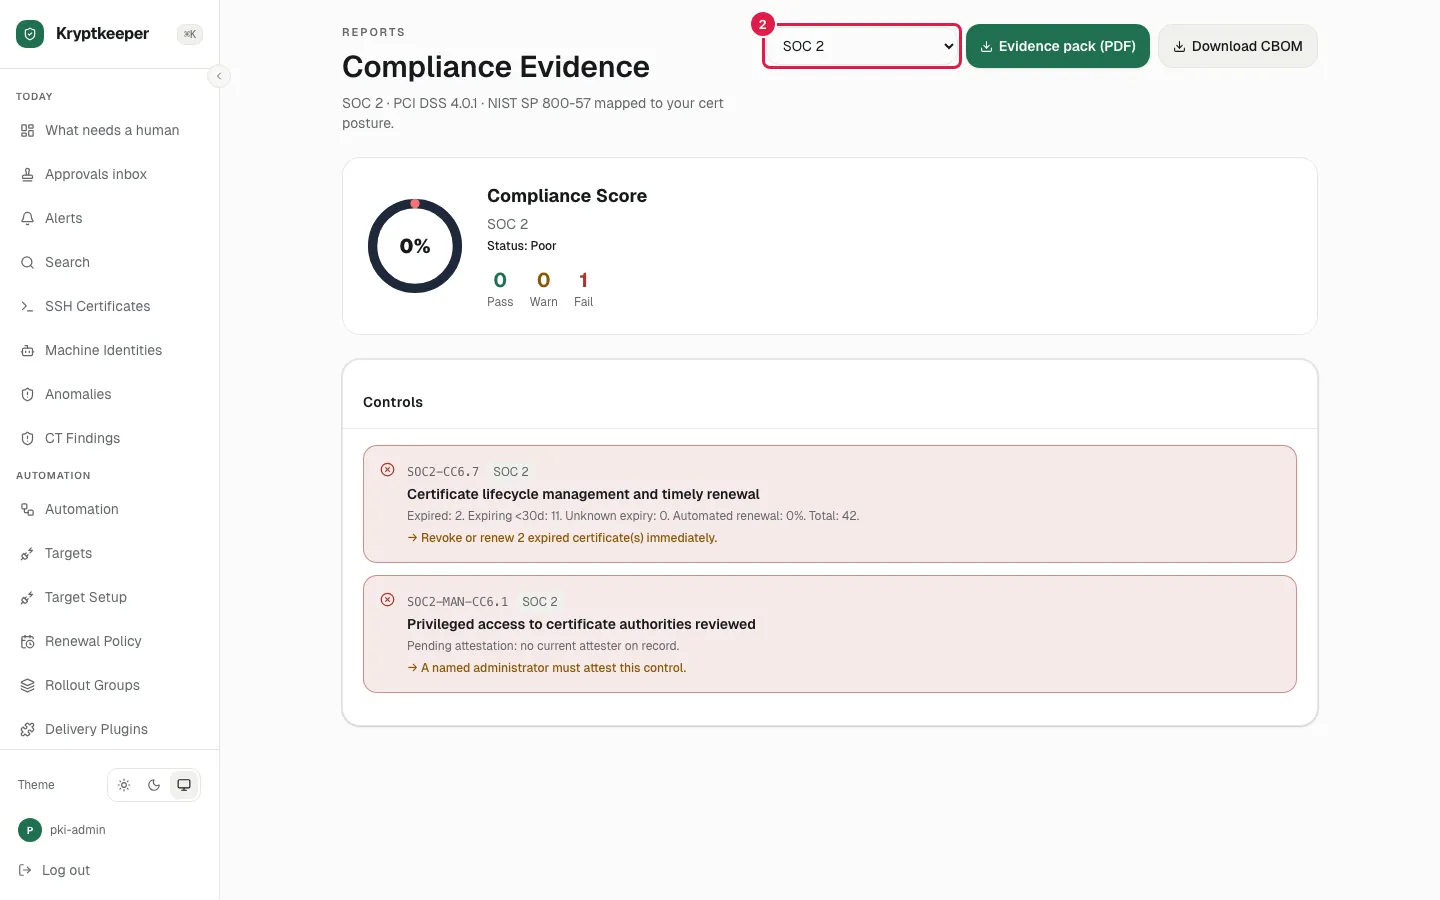Screen dimensions: 1440x900
Task: Click the What needs a human icon
Action: (27, 130)
